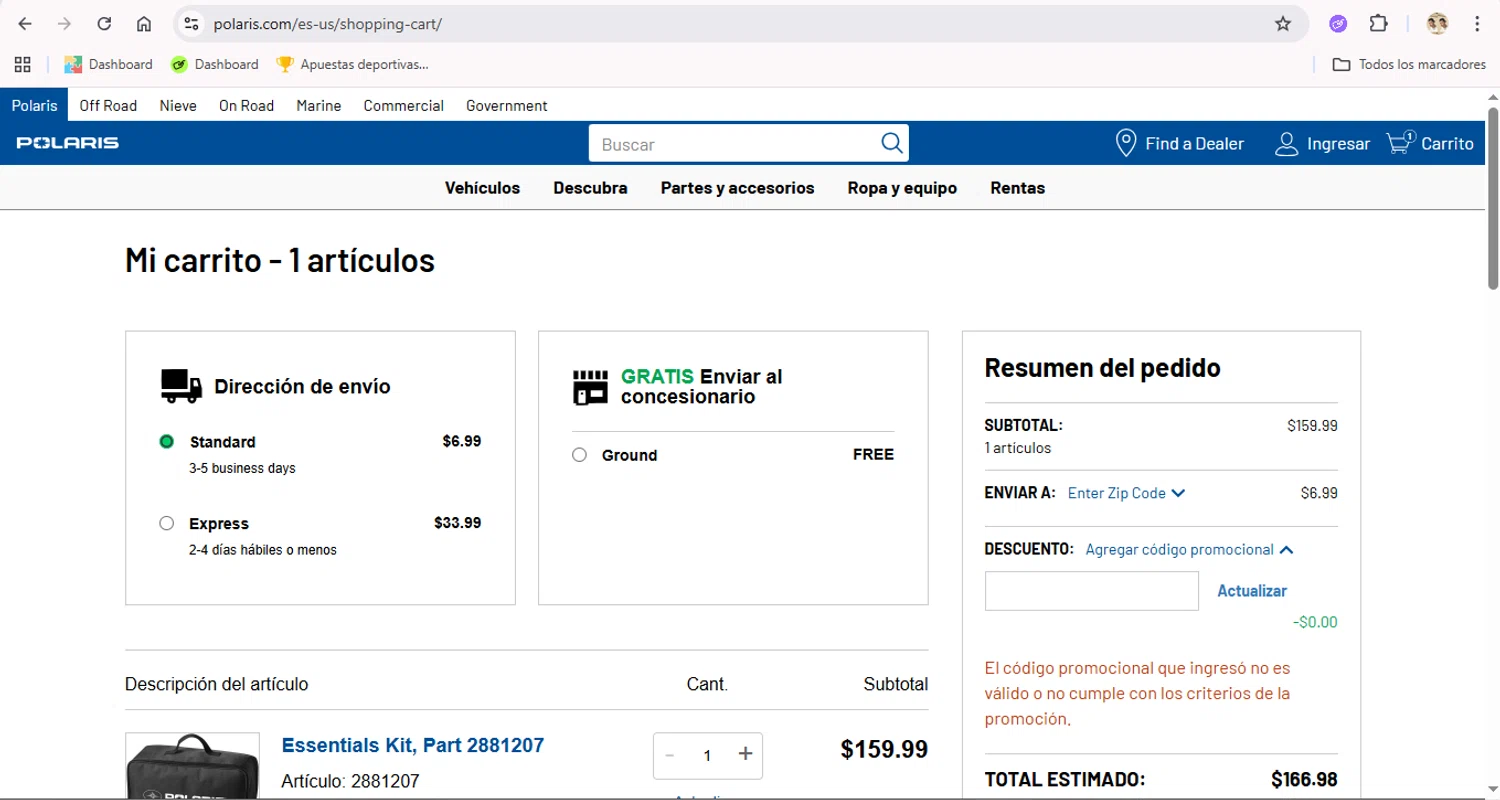Open the purple browser extension icon
The image size is (1500, 800).
click(1338, 24)
